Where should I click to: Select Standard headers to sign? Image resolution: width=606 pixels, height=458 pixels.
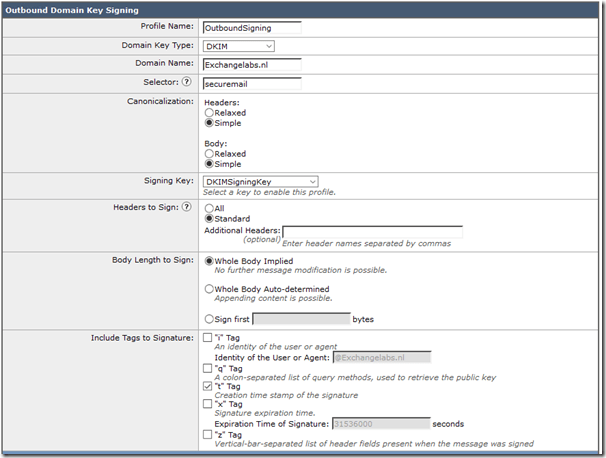pos(208,218)
